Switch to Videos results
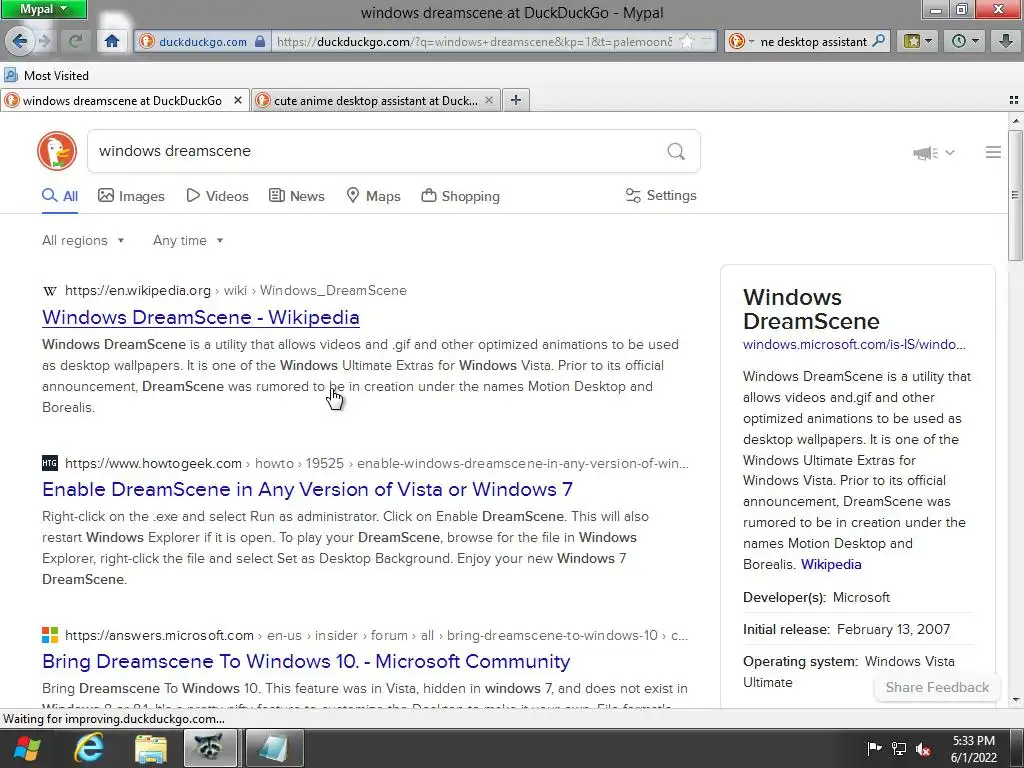 (217, 196)
